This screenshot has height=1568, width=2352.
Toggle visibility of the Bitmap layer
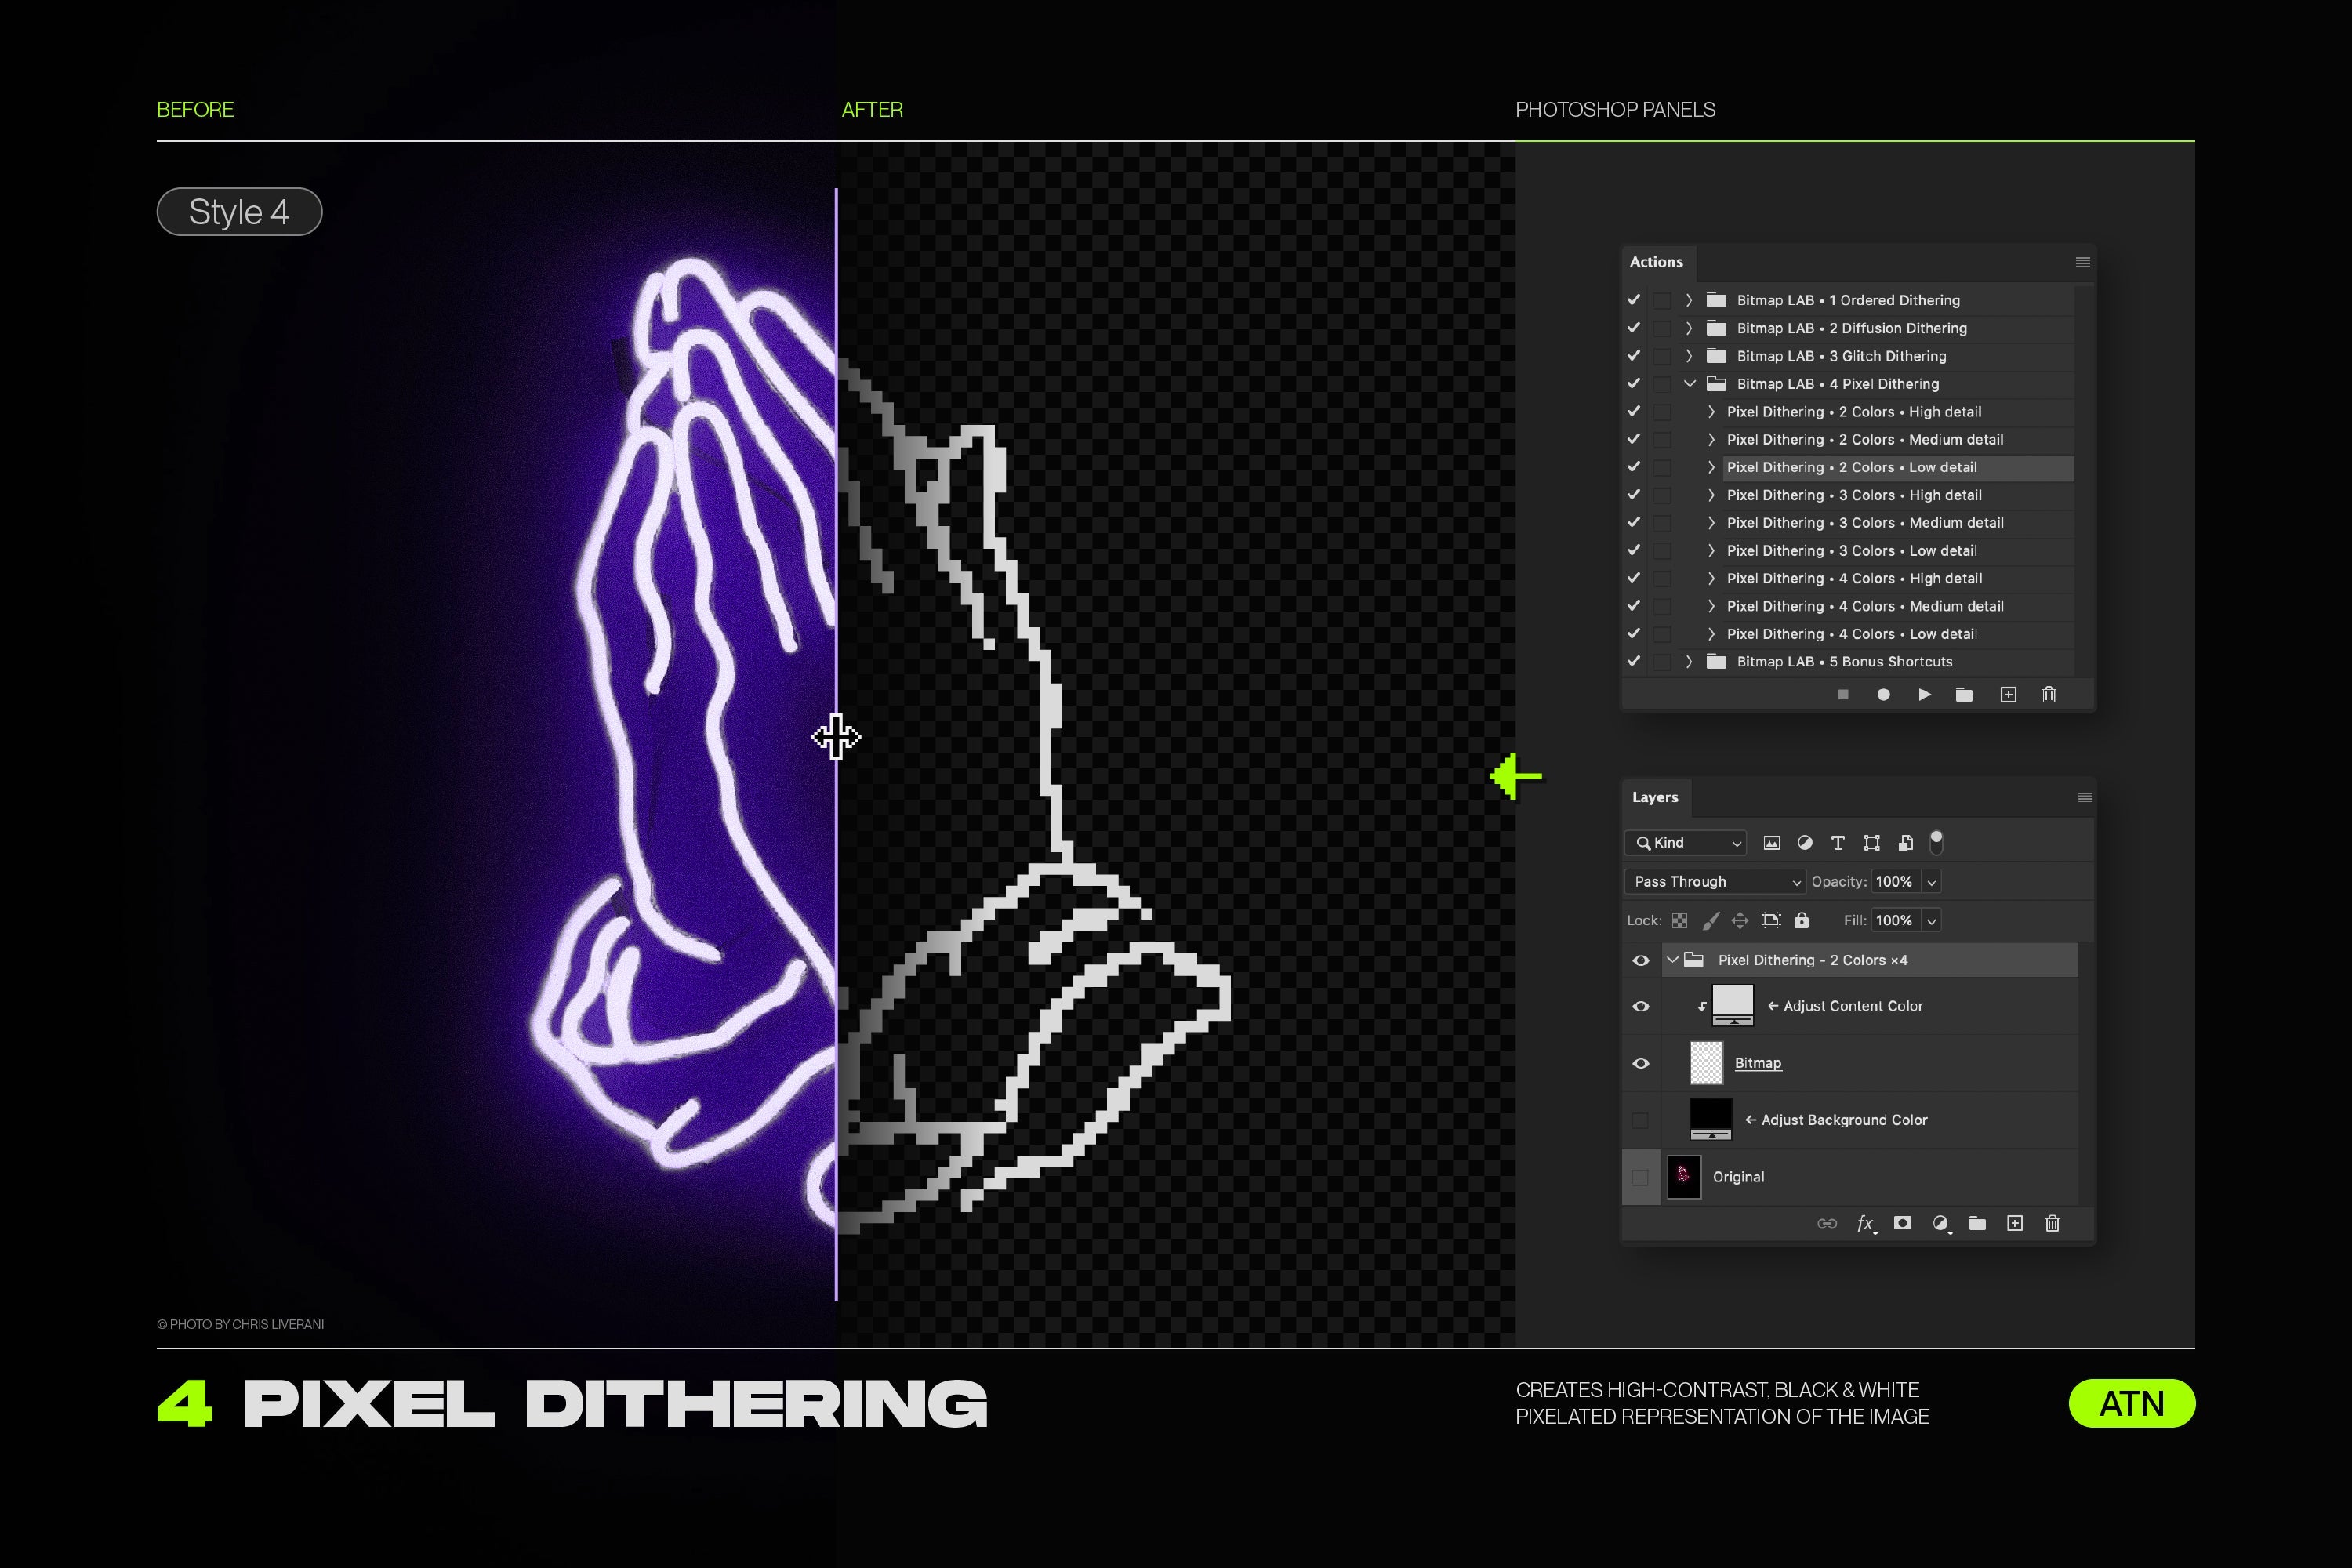pyautogui.click(x=1642, y=1064)
